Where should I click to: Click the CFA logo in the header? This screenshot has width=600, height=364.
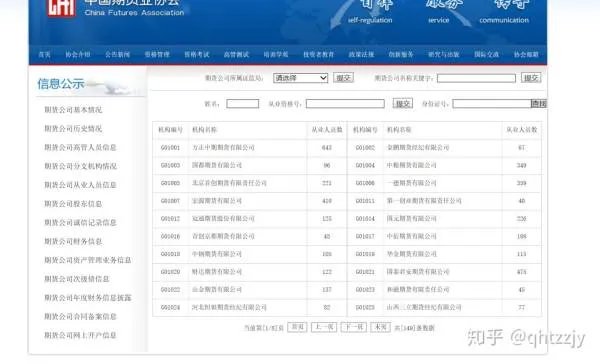61,8
